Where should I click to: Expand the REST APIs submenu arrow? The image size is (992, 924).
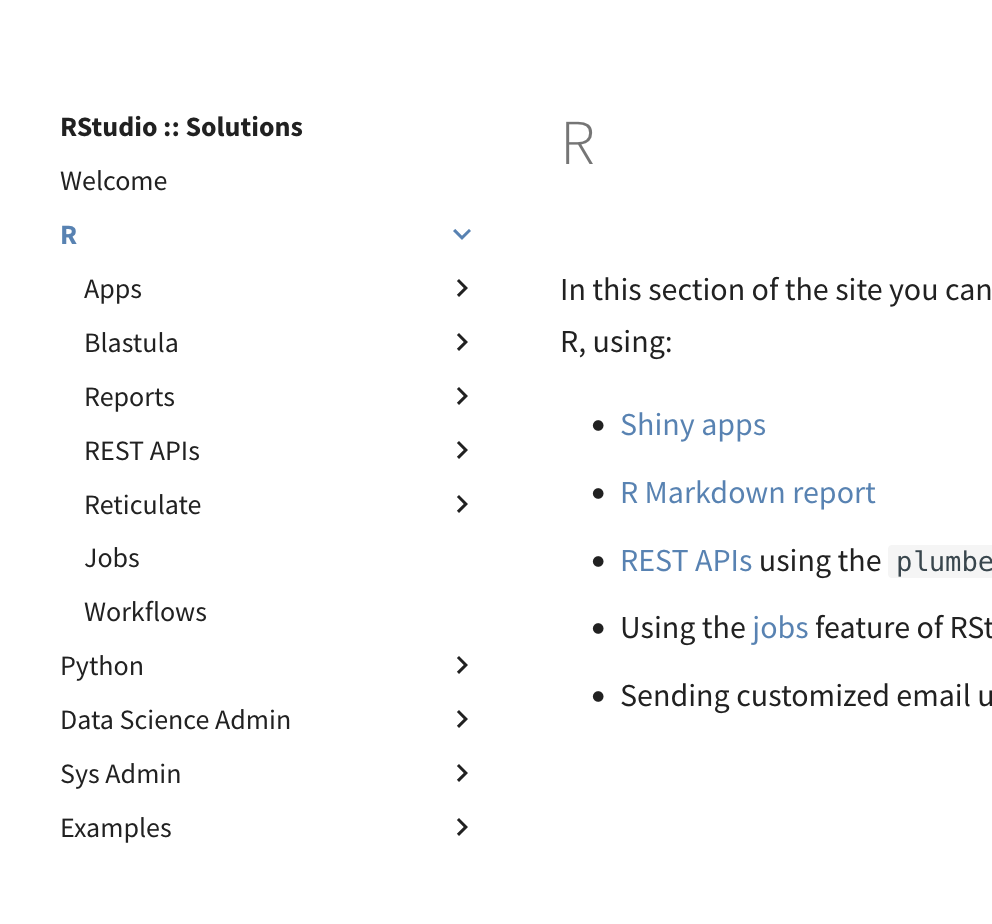click(461, 451)
